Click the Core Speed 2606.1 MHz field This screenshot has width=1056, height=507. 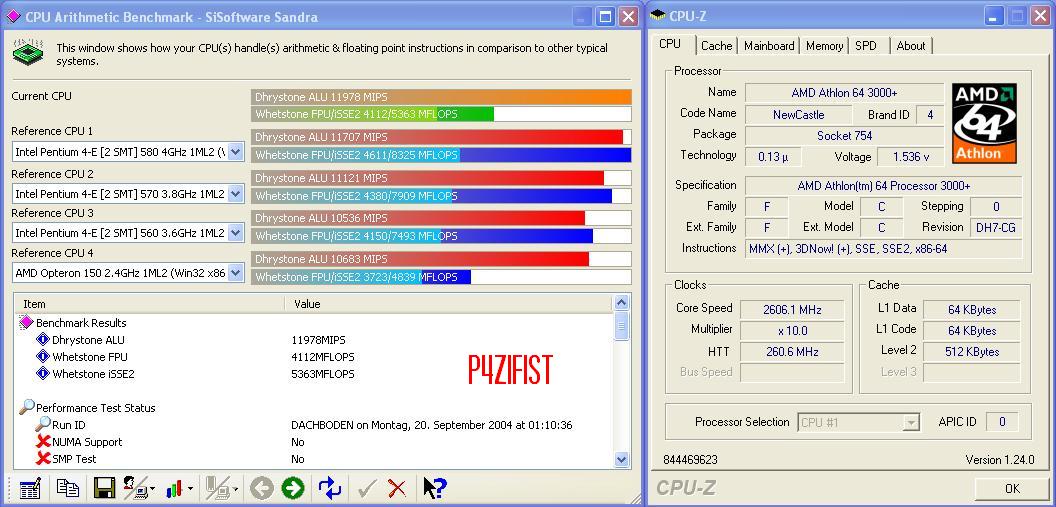pos(792,310)
